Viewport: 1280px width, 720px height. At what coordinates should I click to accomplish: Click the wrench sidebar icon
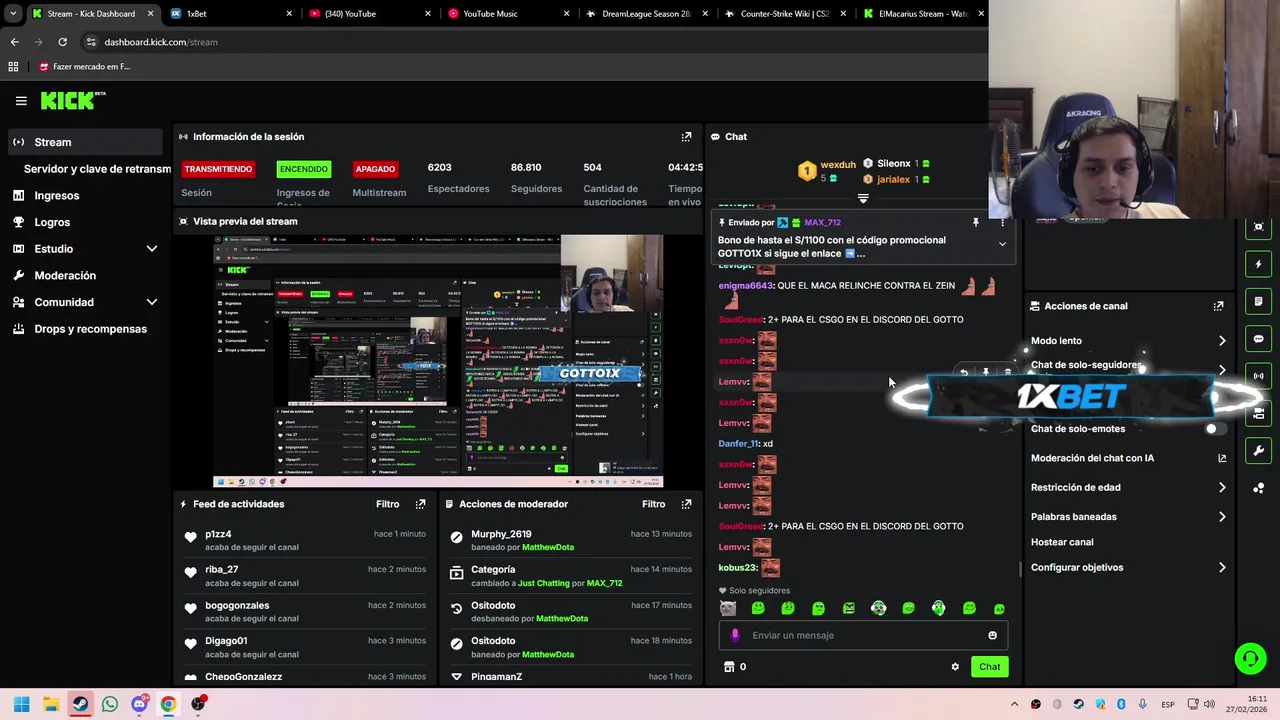tap(1258, 451)
